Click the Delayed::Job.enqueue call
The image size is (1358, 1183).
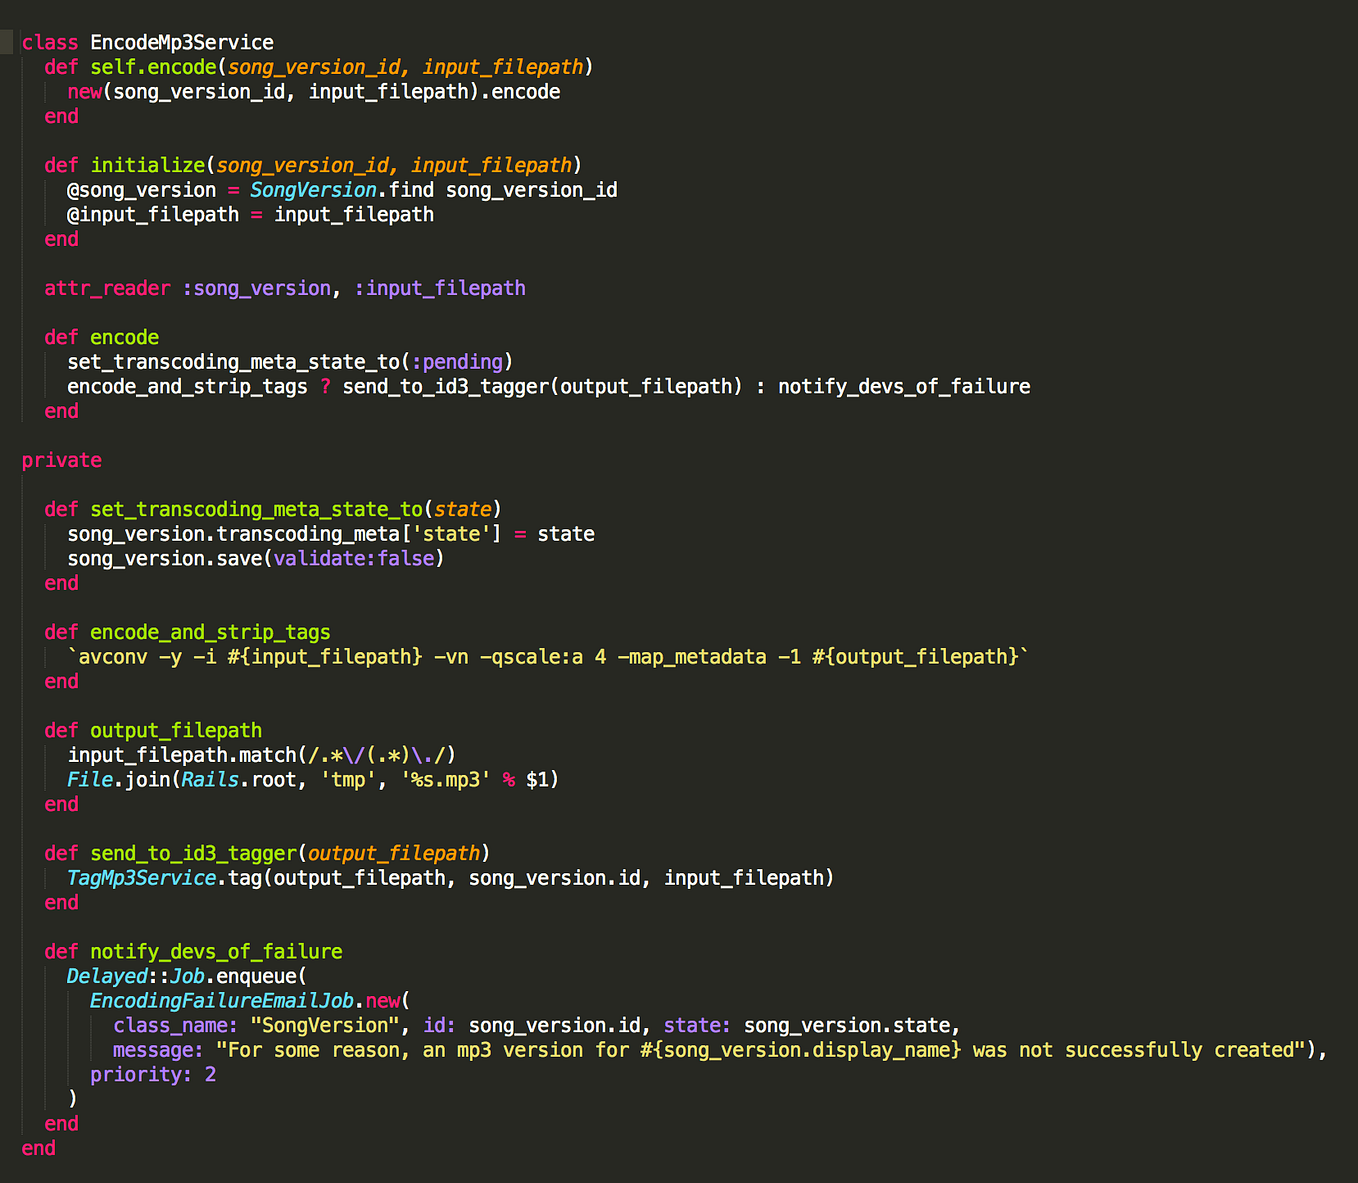(x=185, y=976)
